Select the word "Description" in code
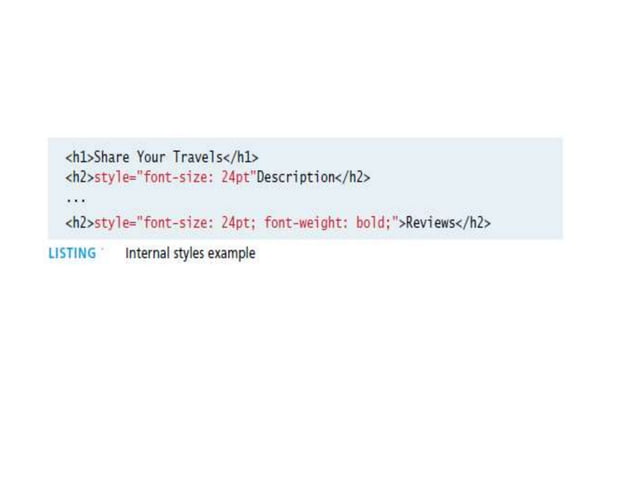The height and width of the screenshot is (478, 638). coord(296,177)
